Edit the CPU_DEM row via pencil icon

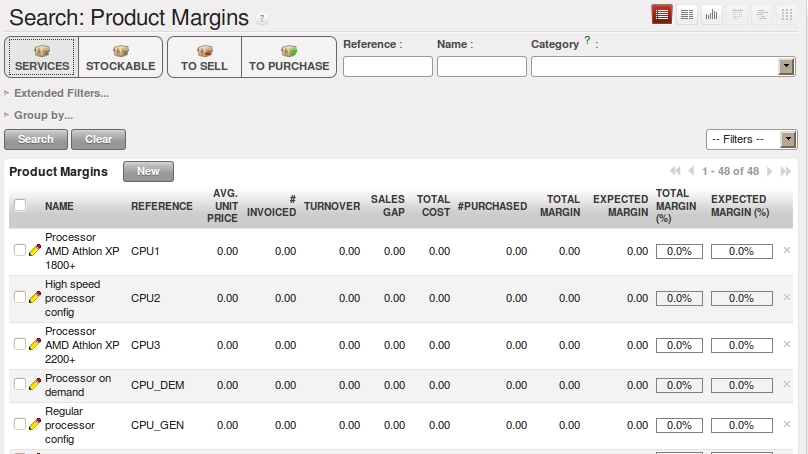pos(35,384)
